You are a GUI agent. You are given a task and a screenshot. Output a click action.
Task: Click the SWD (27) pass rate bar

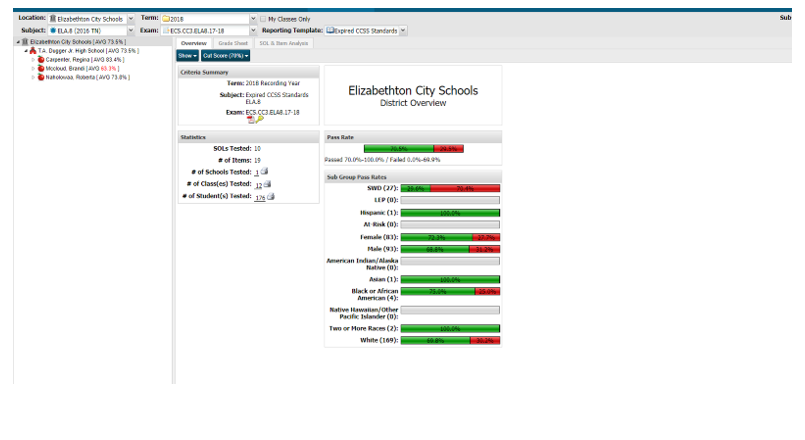tap(450, 188)
